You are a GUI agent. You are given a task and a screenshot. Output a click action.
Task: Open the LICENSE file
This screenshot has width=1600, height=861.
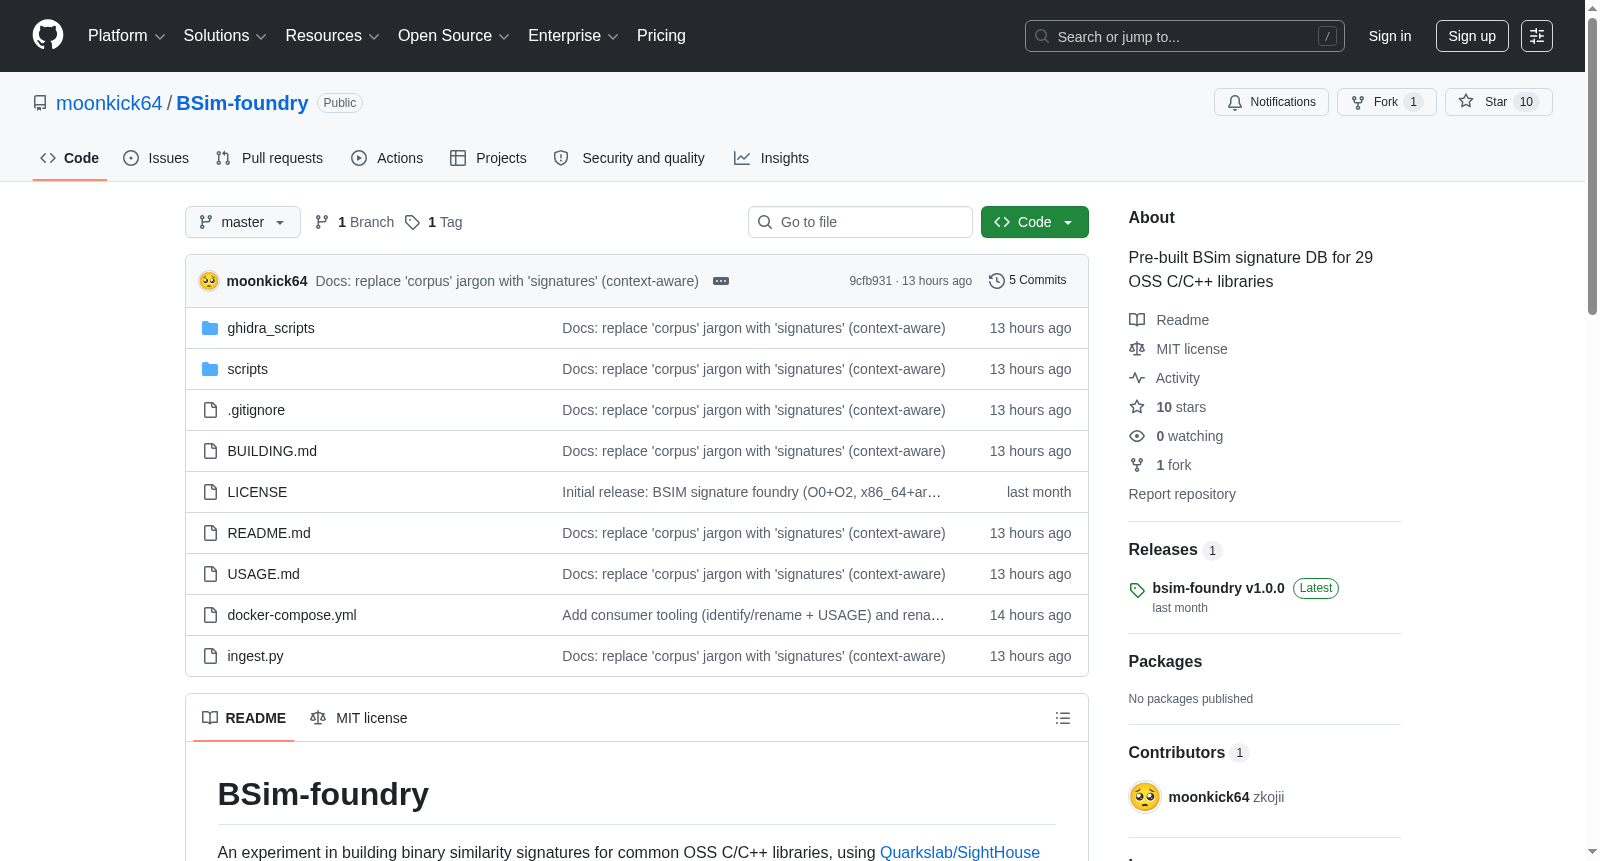pyautogui.click(x=257, y=492)
